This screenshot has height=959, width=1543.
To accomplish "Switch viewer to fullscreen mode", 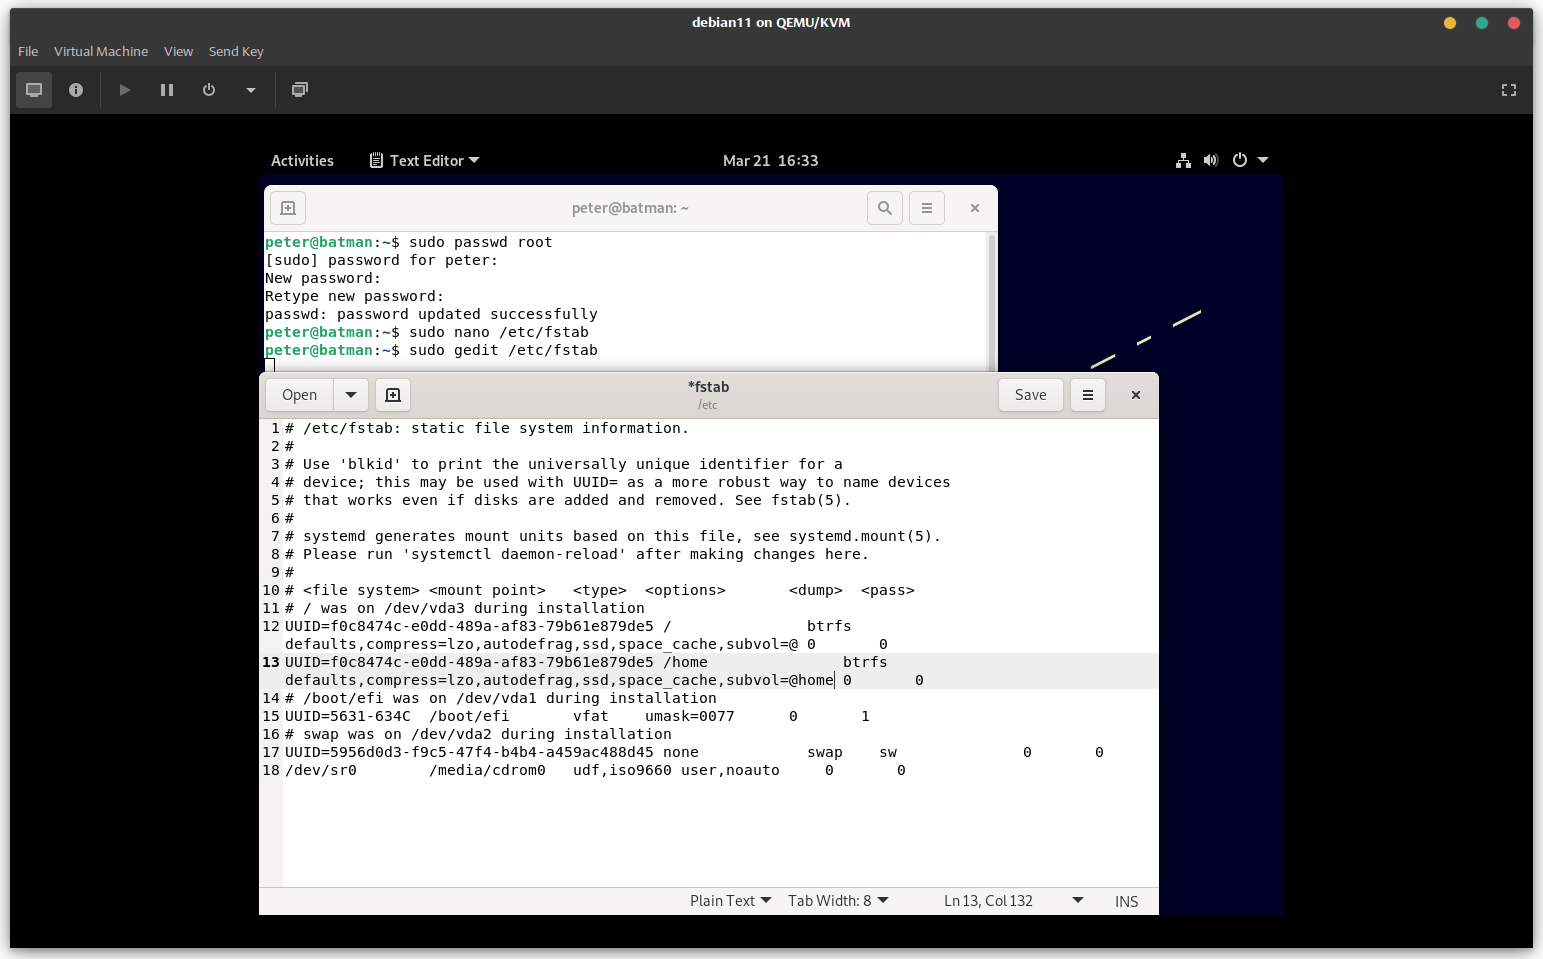I will (1509, 90).
